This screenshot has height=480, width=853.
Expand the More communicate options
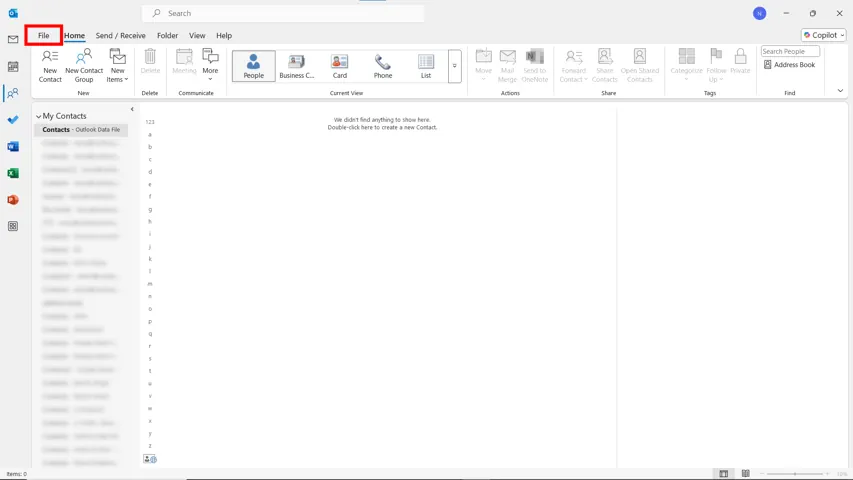[210, 65]
